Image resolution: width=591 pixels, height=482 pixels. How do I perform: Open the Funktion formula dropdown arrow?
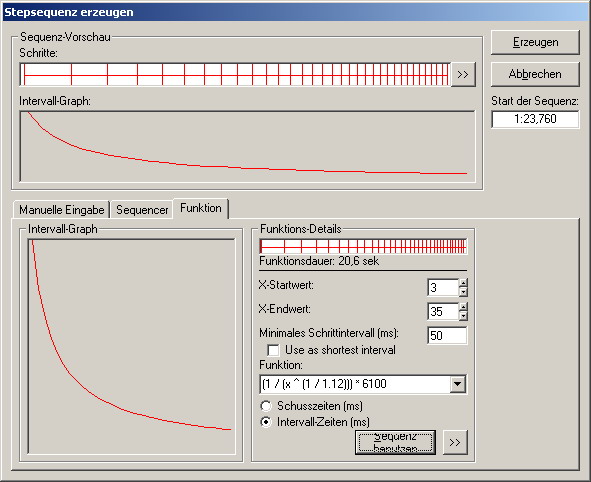458,384
